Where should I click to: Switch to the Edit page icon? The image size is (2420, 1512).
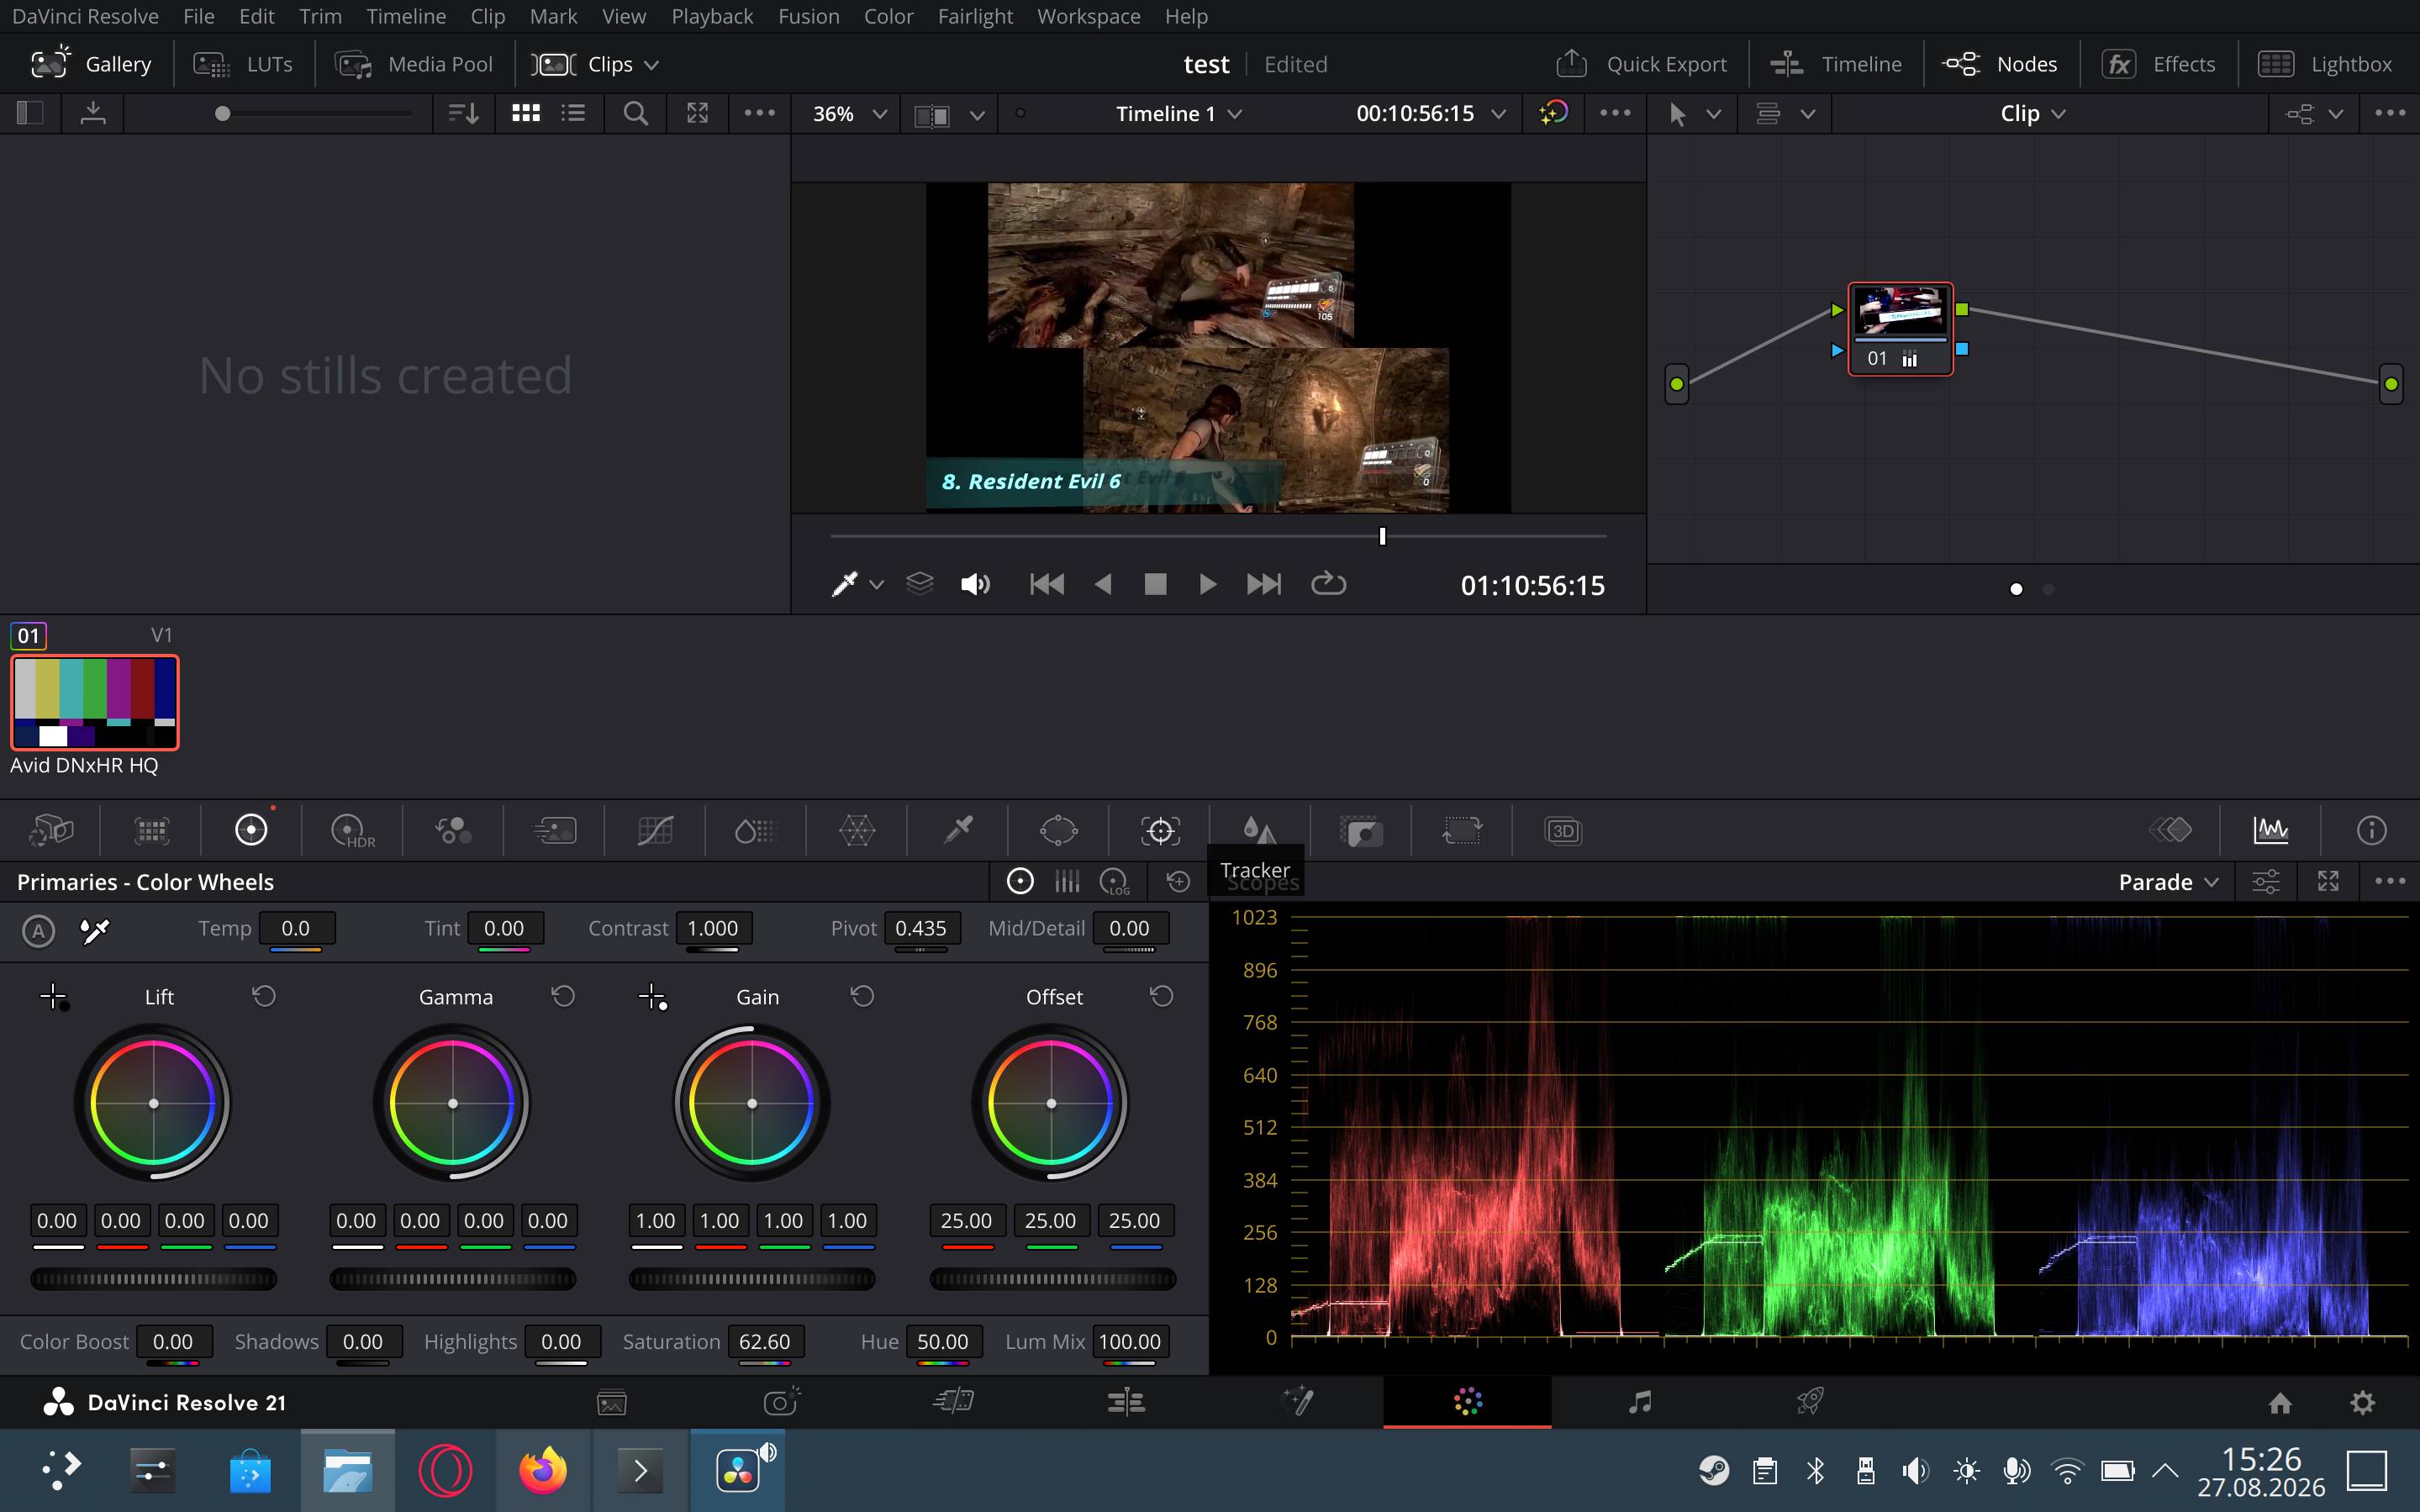point(1126,1402)
